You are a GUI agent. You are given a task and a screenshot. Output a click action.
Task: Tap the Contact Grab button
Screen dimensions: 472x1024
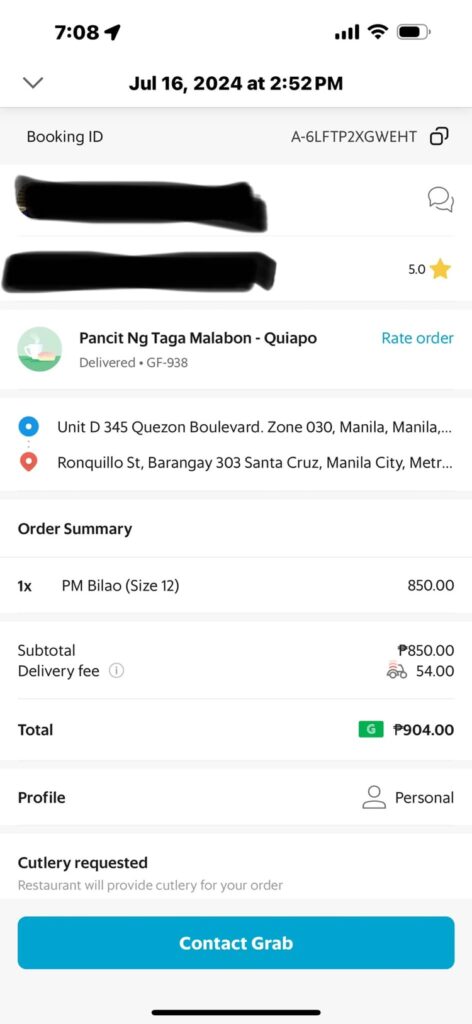point(236,942)
